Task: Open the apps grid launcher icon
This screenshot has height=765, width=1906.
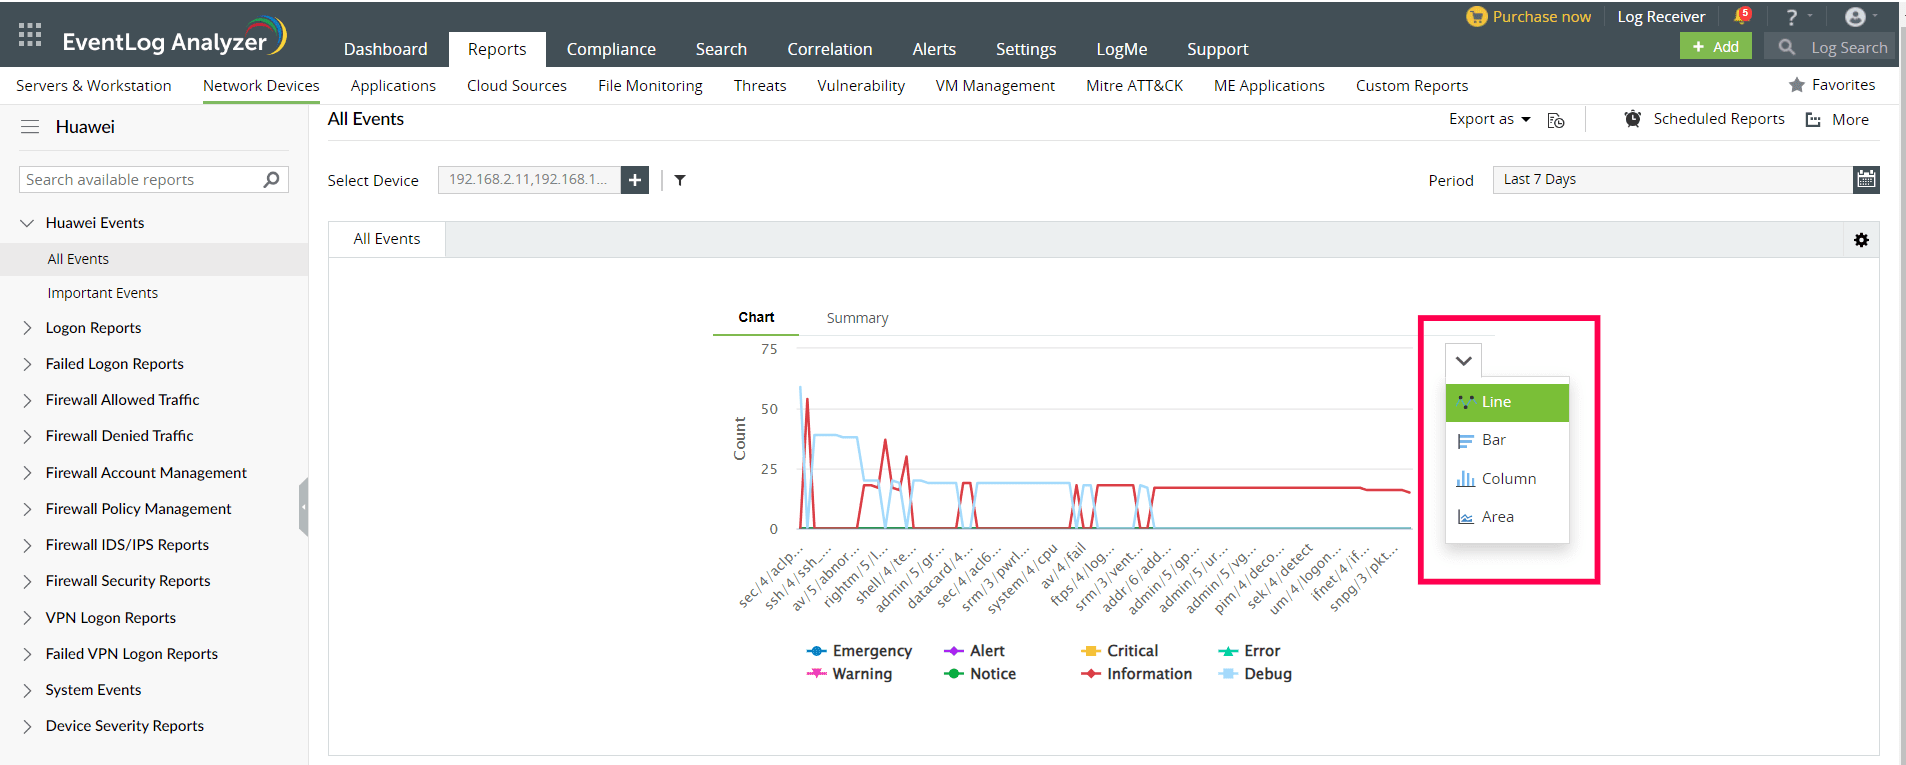Action: [30, 35]
